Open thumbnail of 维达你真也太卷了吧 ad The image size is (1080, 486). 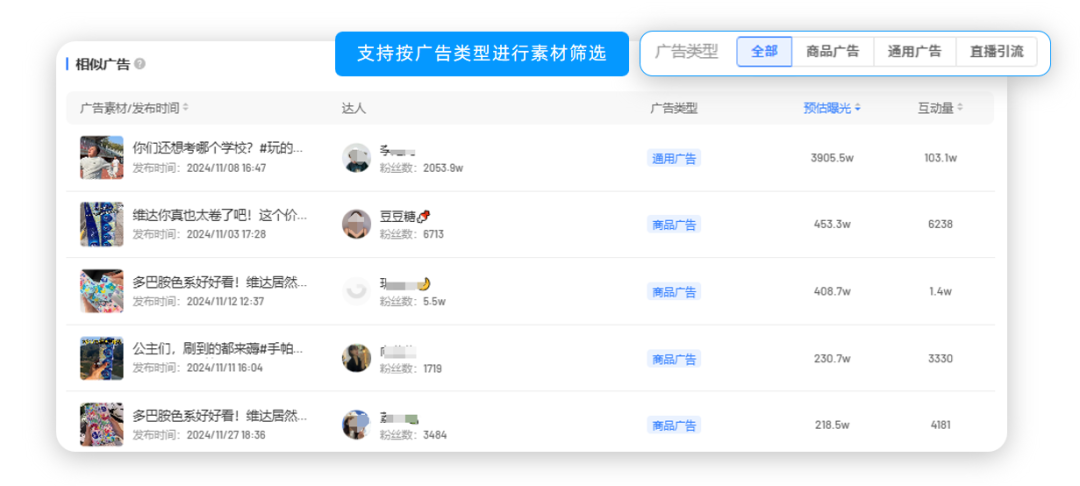point(101,224)
